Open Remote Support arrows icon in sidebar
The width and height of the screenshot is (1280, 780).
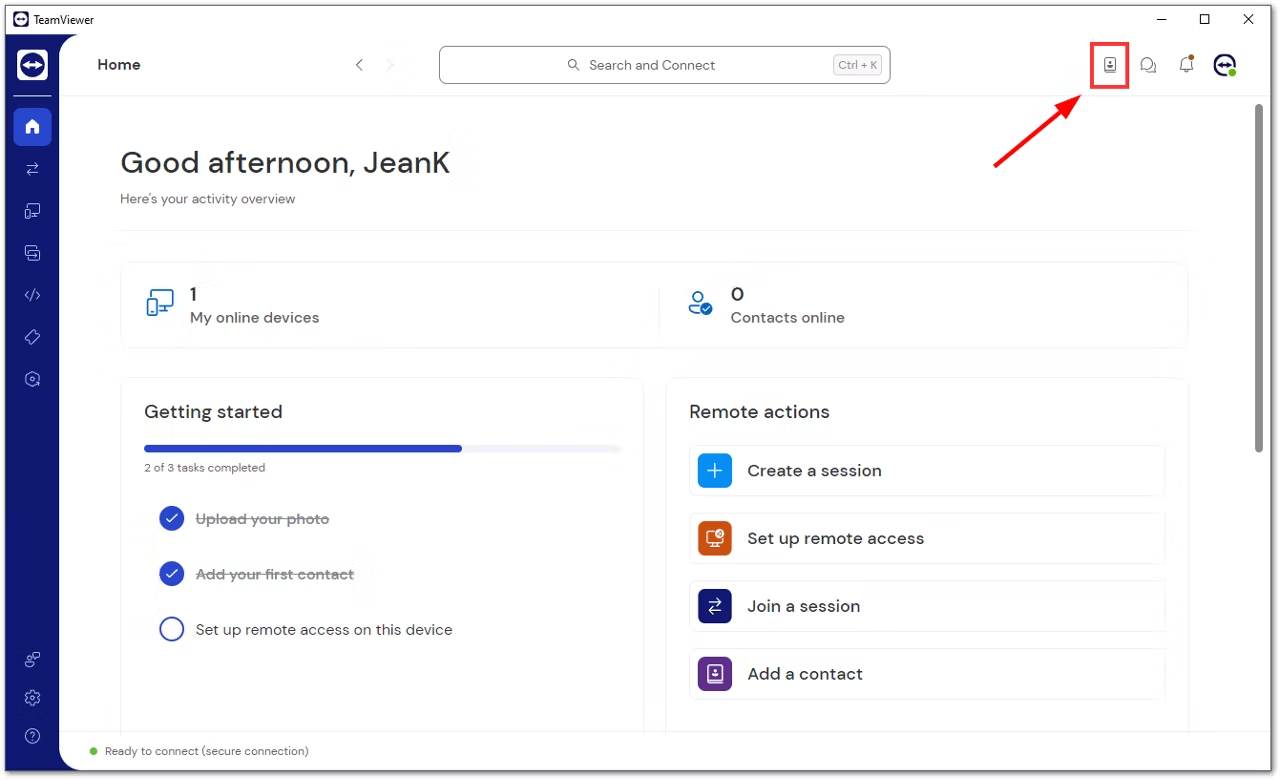coord(32,169)
